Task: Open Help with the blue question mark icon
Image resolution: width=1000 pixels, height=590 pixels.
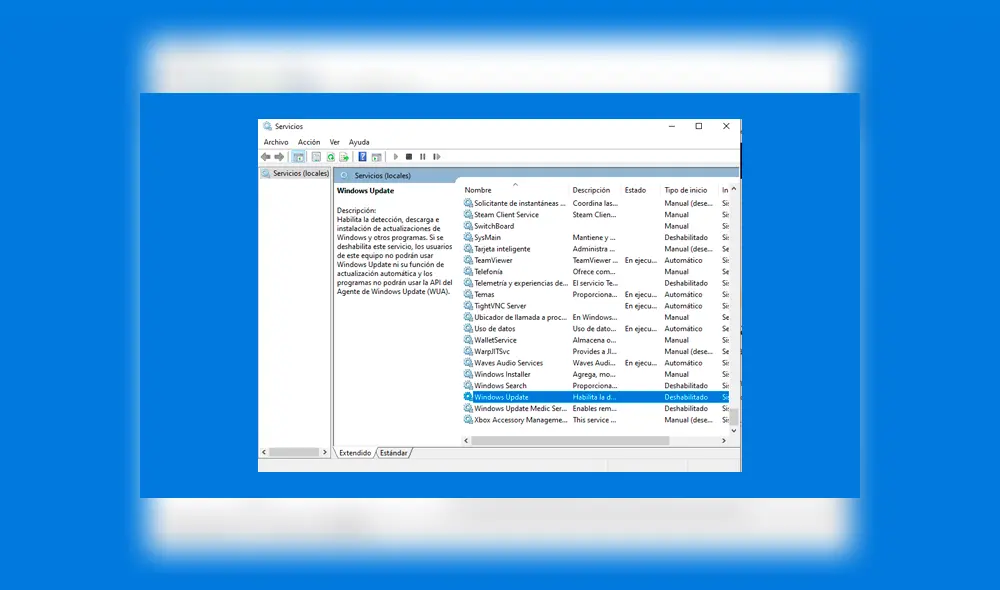Action: 362,157
